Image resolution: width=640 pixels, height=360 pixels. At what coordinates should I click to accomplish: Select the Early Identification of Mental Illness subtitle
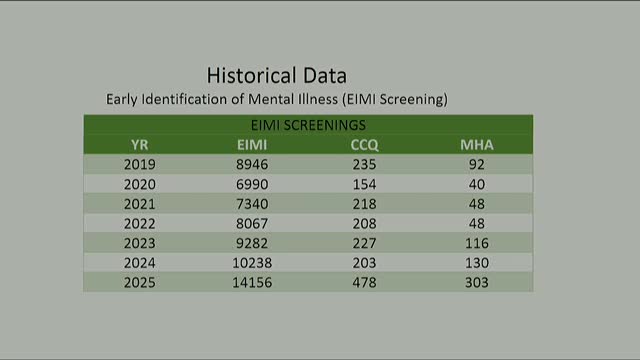point(277,99)
